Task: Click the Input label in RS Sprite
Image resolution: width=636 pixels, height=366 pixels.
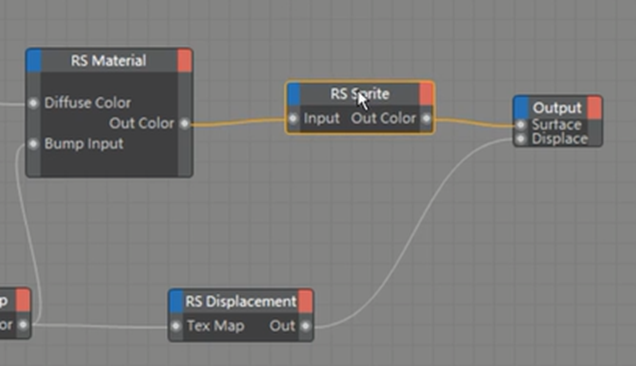Action: coord(322,118)
